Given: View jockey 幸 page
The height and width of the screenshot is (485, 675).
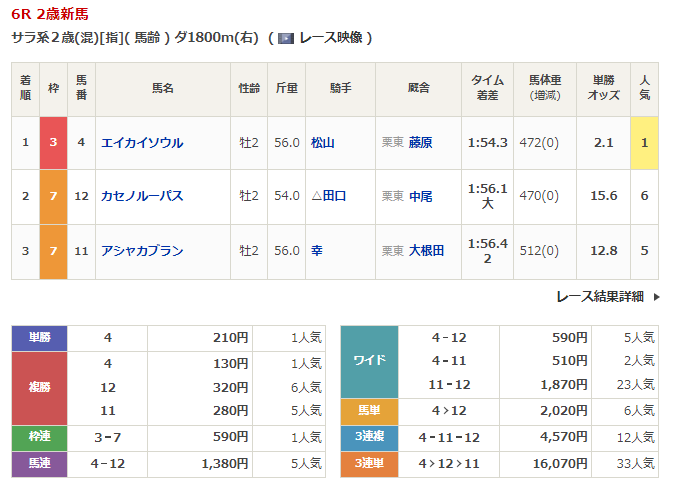Looking at the screenshot, I should [316, 250].
